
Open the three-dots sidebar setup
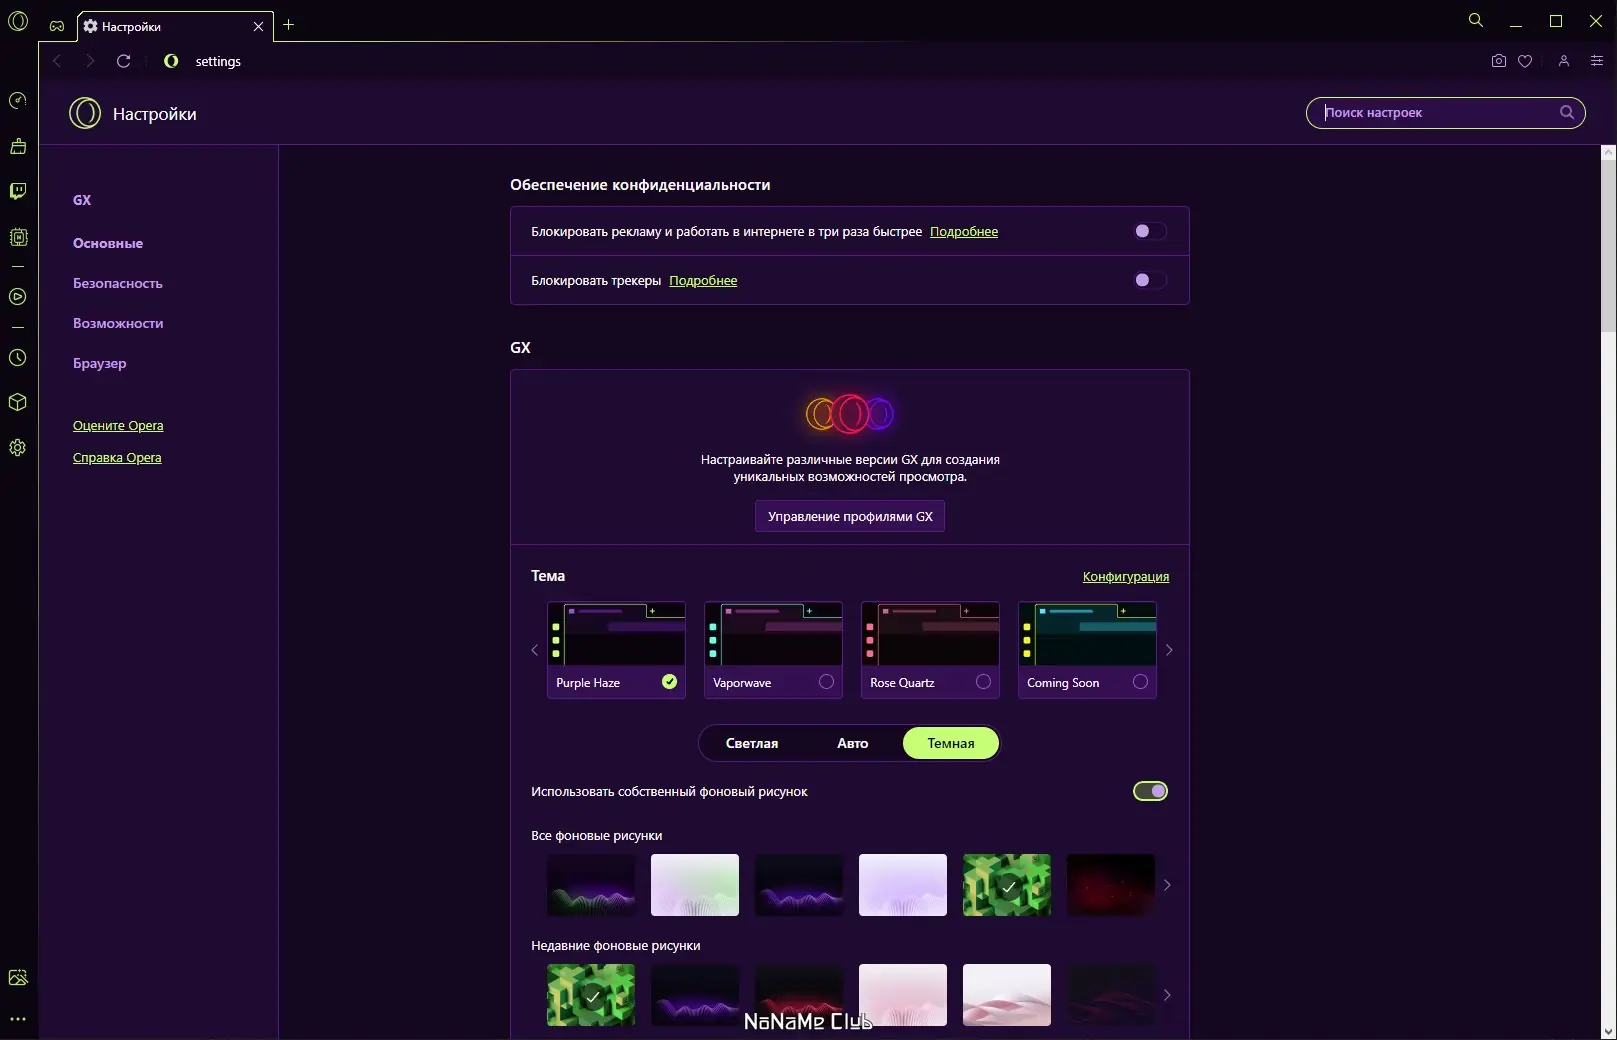click(x=18, y=1019)
